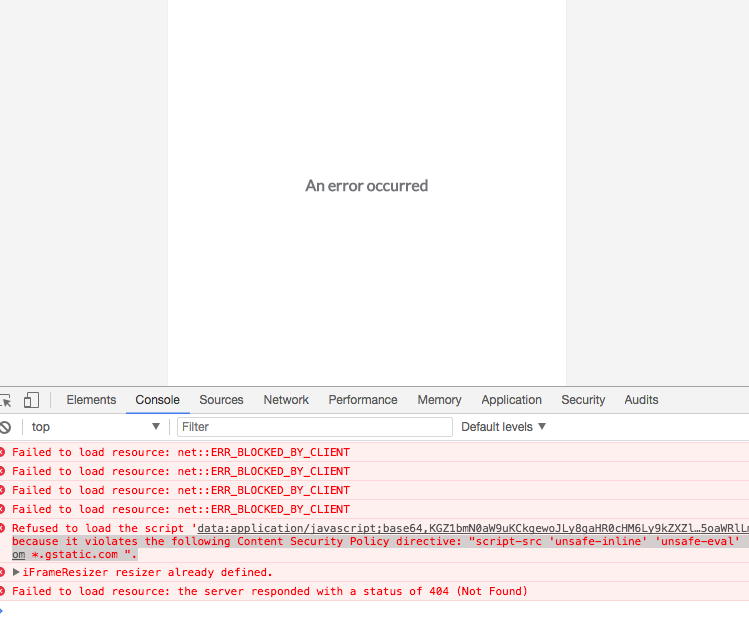The height and width of the screenshot is (624, 749).
Task: Switch to the Application tab
Action: 512,400
